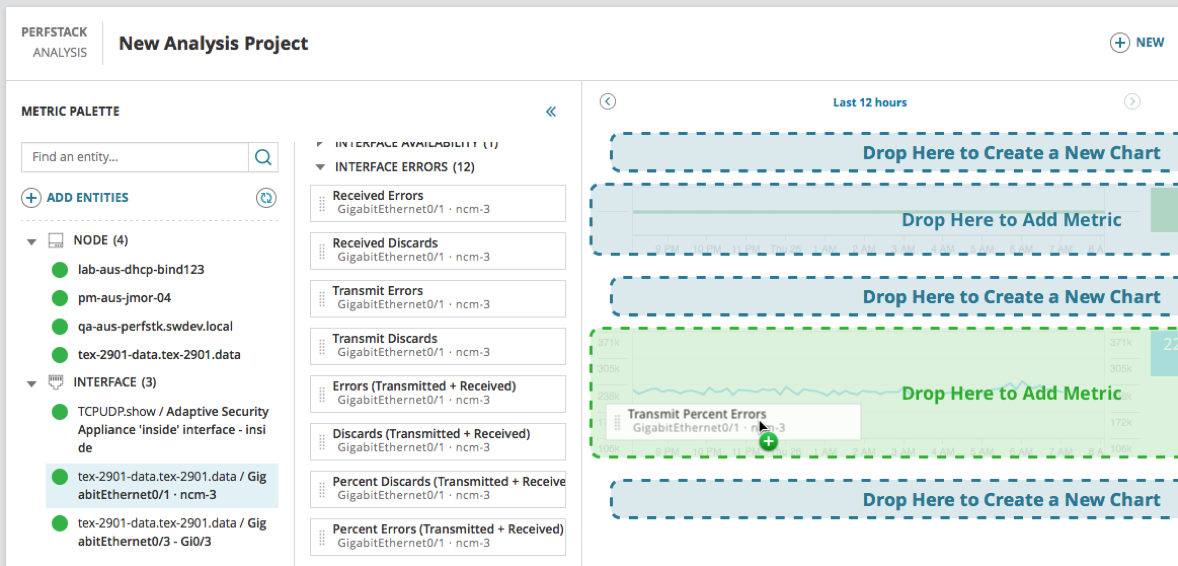Click the plus icon beside ADD ENTITIES

(x=31, y=198)
